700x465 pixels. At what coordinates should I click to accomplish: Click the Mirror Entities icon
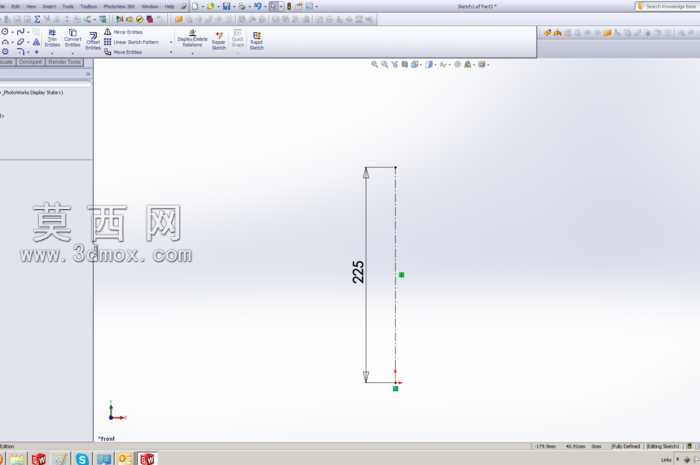click(x=108, y=32)
